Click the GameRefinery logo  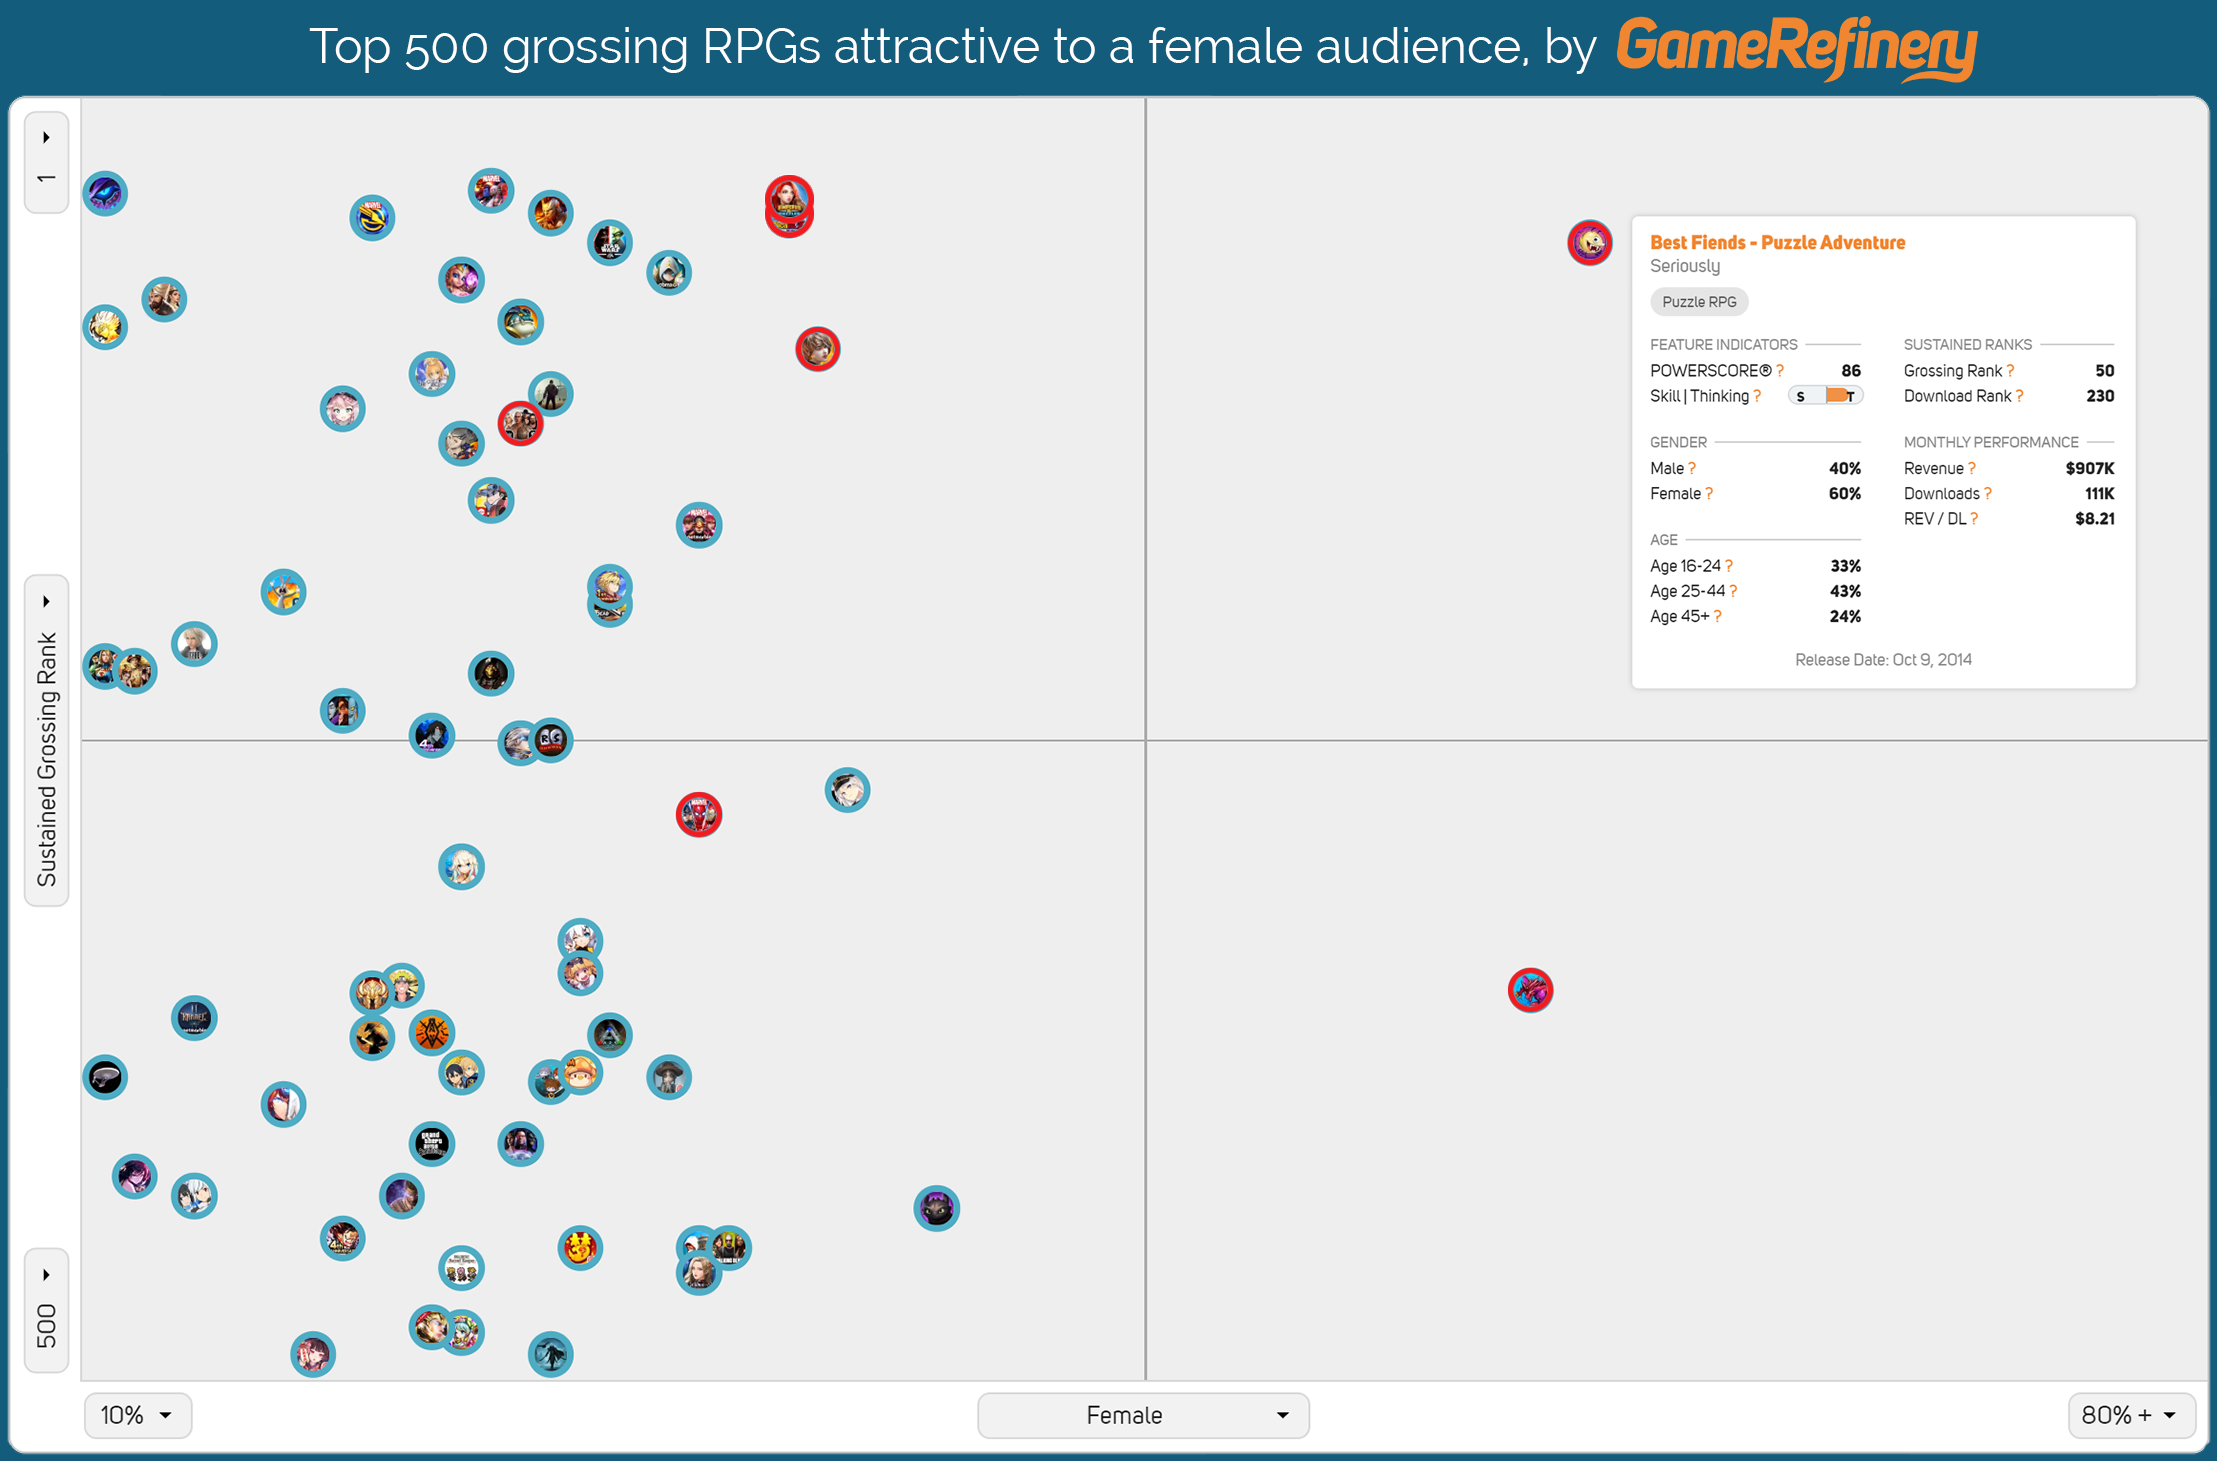1797,47
